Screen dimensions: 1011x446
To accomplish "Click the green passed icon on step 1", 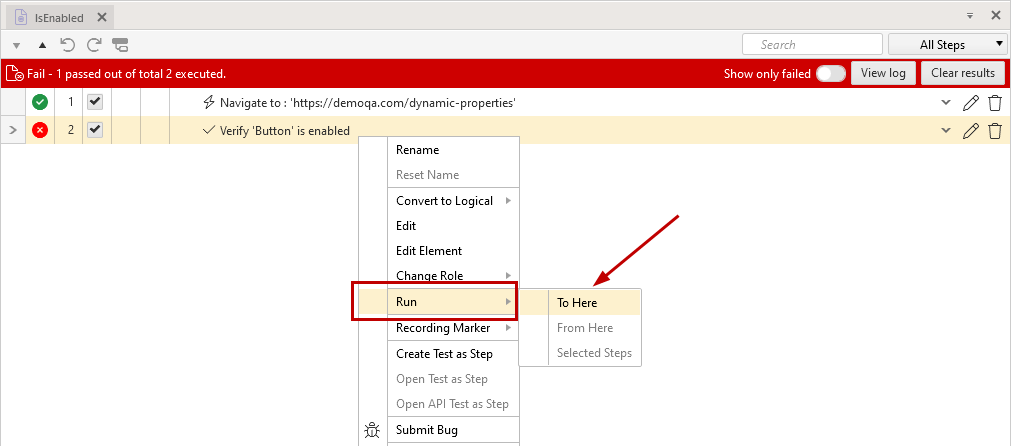I will point(40,102).
